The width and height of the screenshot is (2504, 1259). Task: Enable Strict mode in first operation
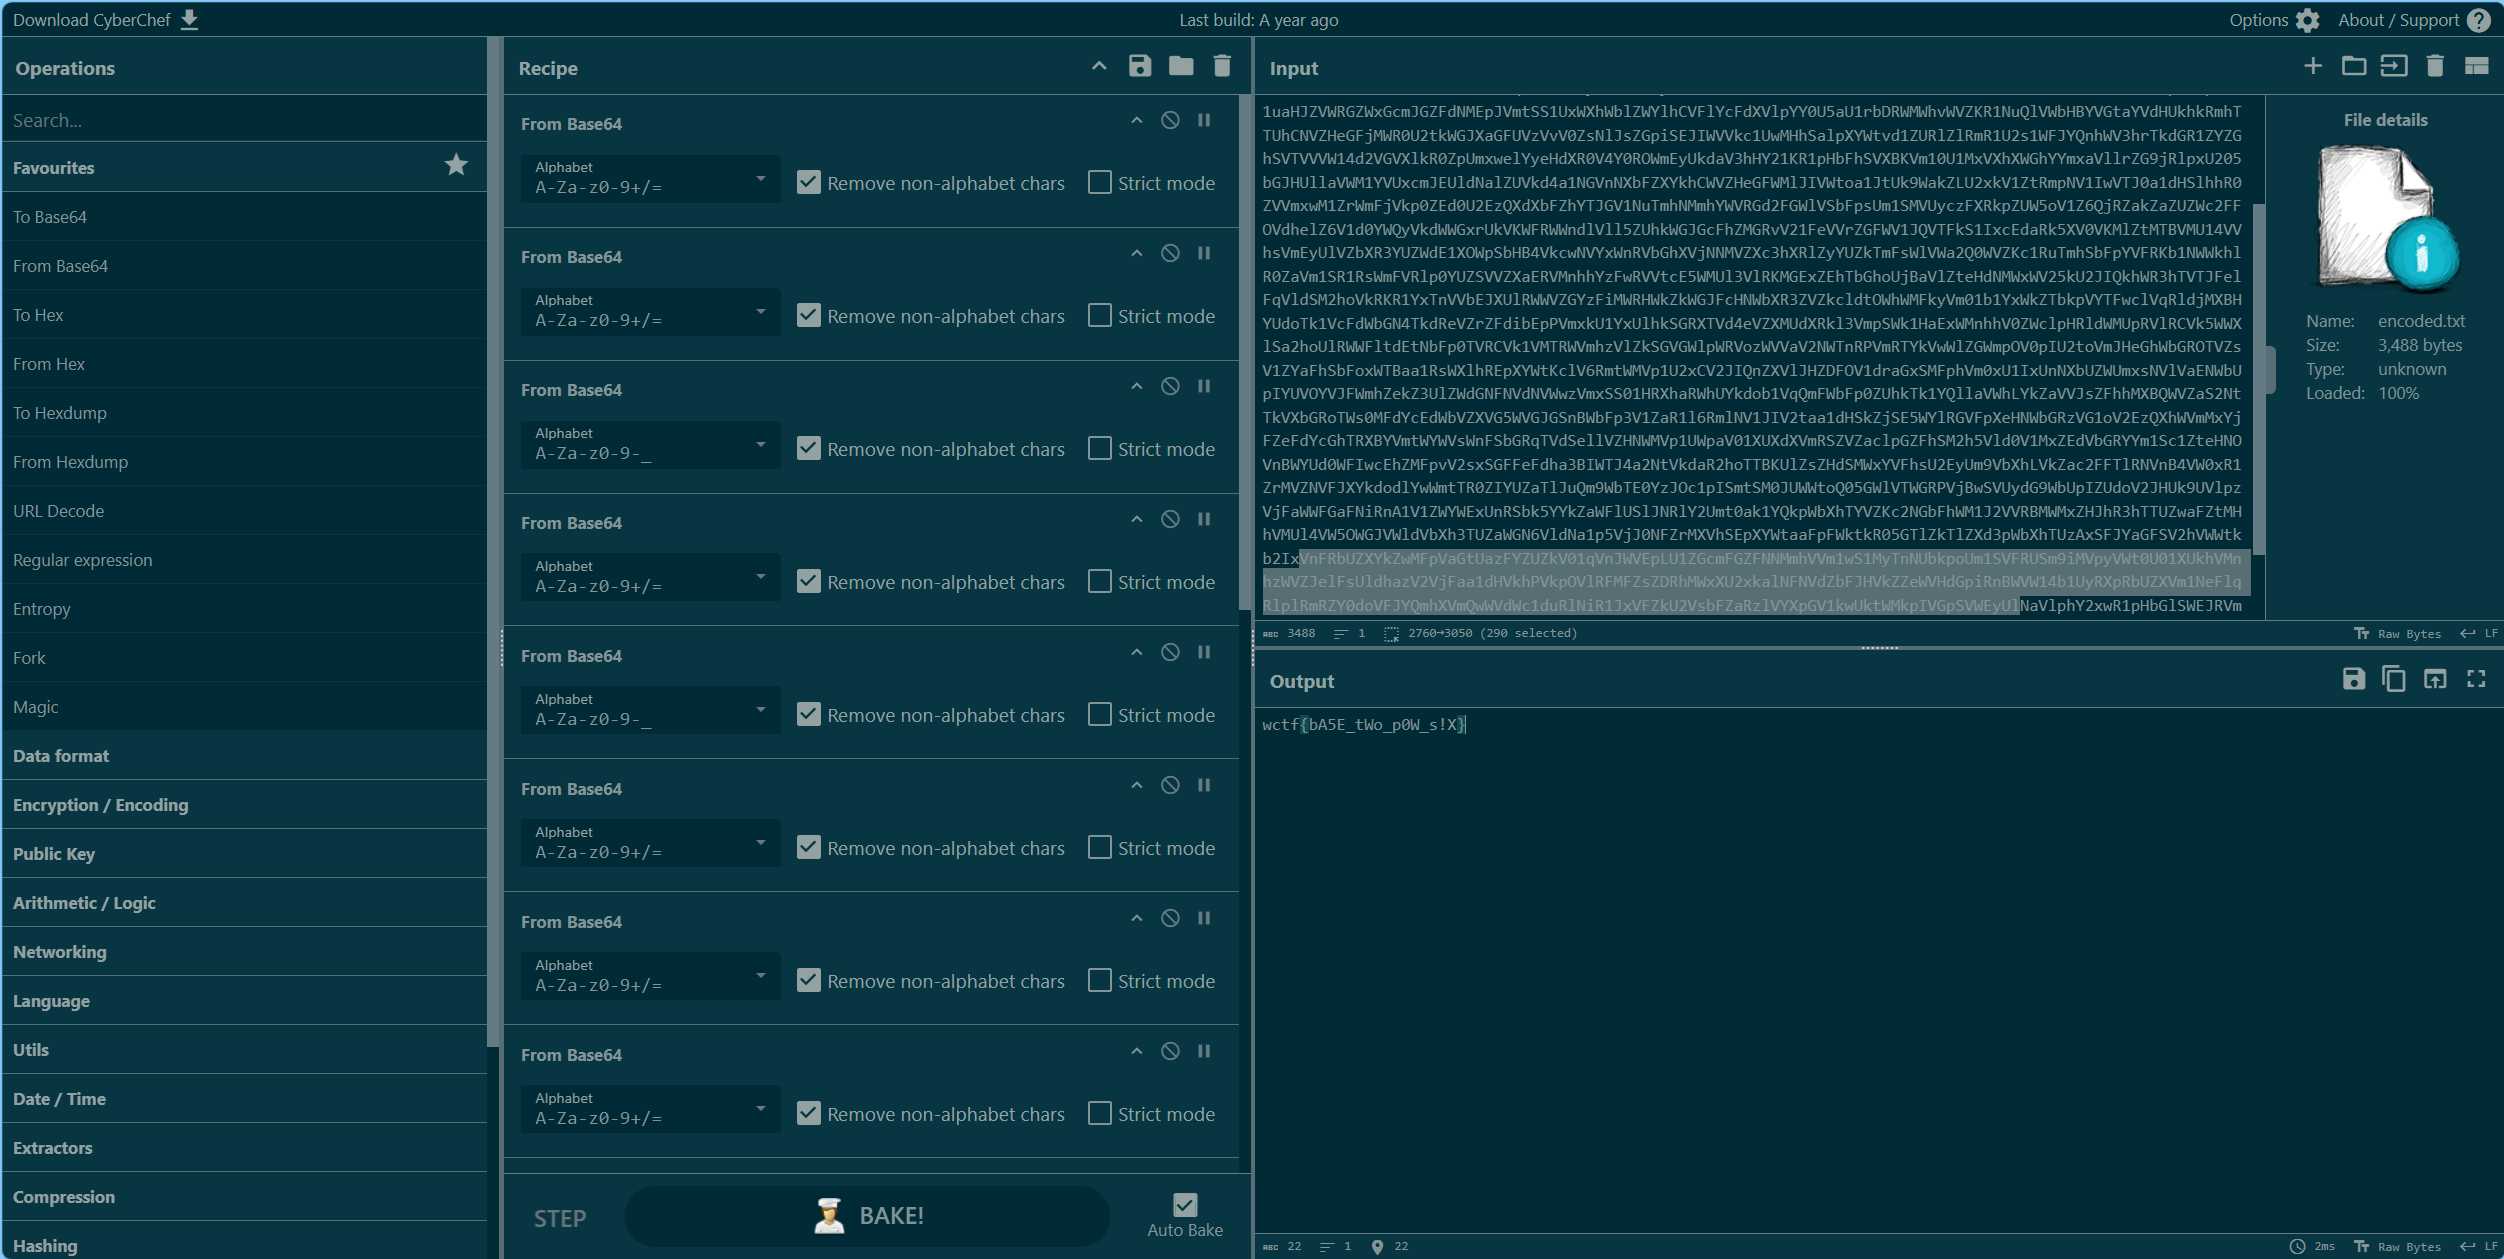point(1099,182)
